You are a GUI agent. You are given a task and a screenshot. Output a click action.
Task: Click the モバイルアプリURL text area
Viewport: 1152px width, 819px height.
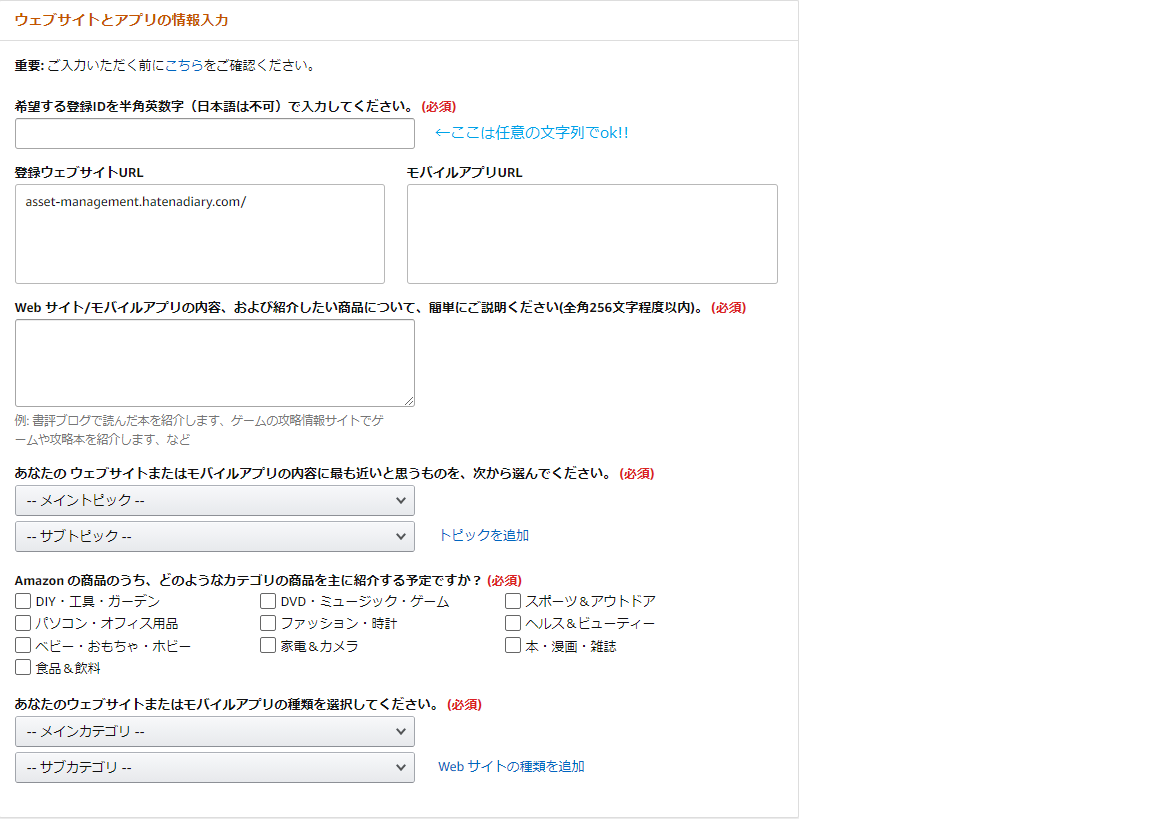pyautogui.click(x=591, y=233)
